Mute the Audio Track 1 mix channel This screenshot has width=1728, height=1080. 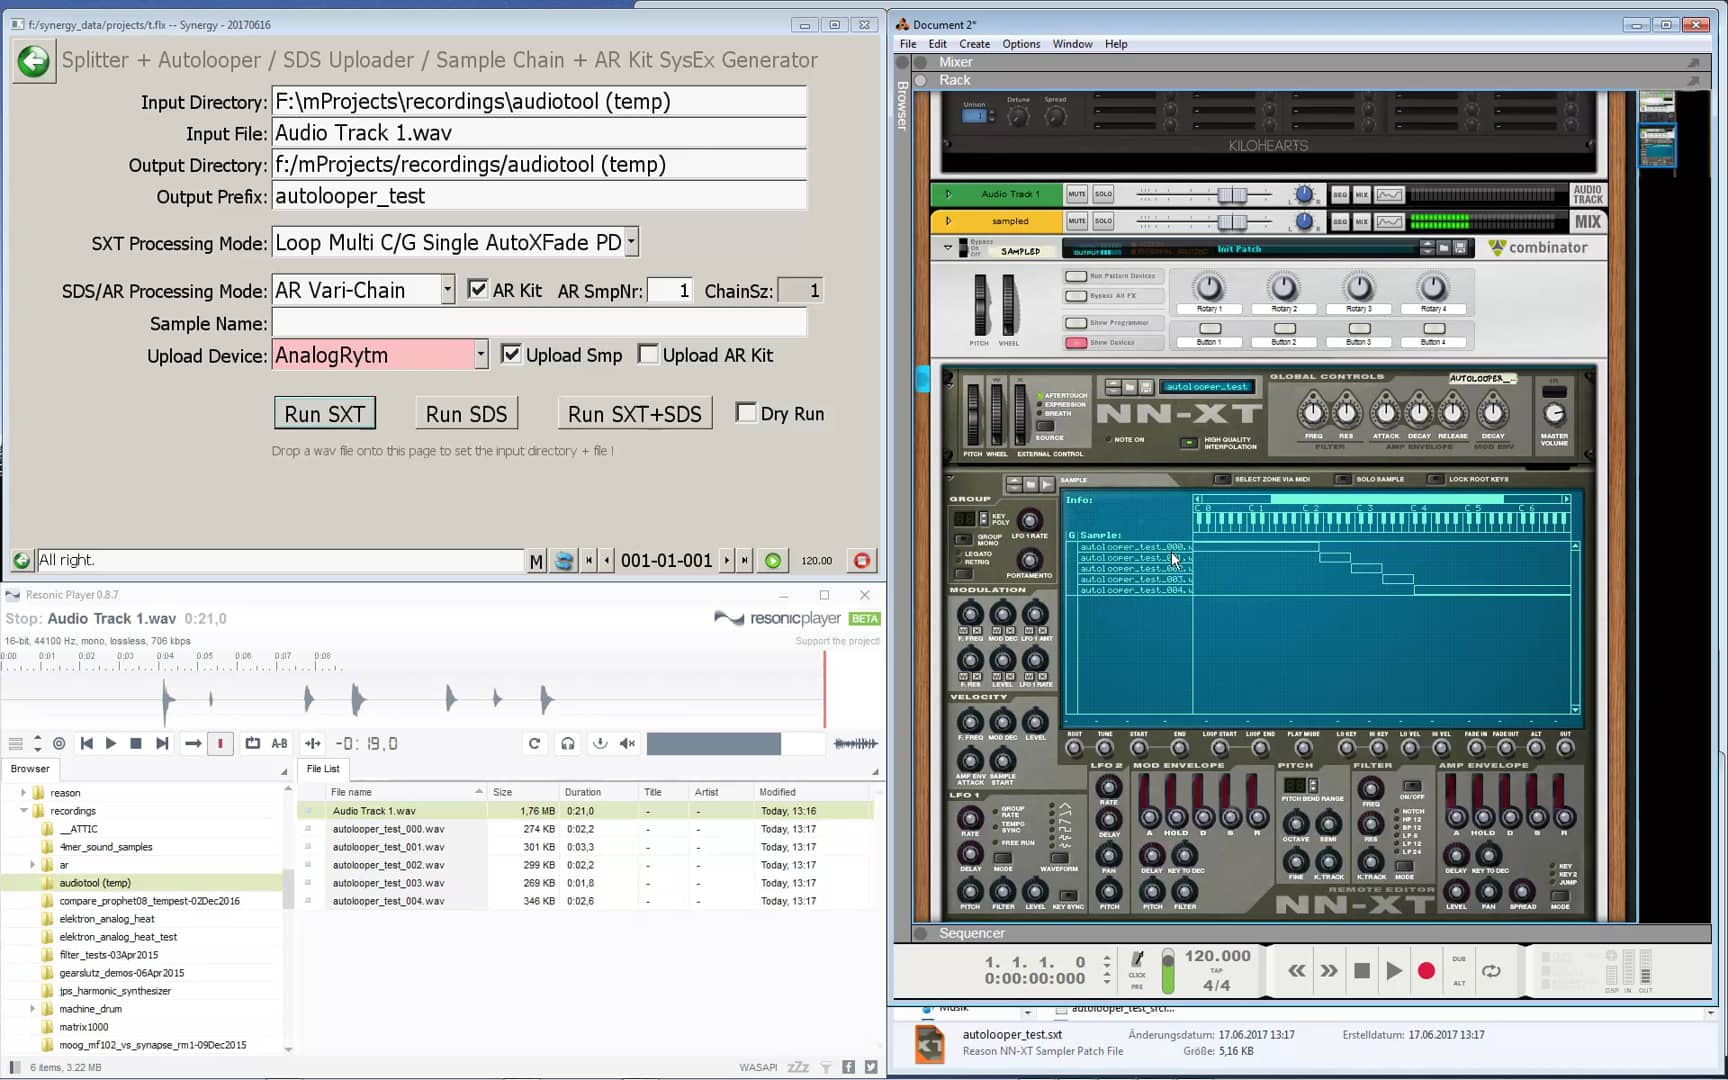[1076, 194]
